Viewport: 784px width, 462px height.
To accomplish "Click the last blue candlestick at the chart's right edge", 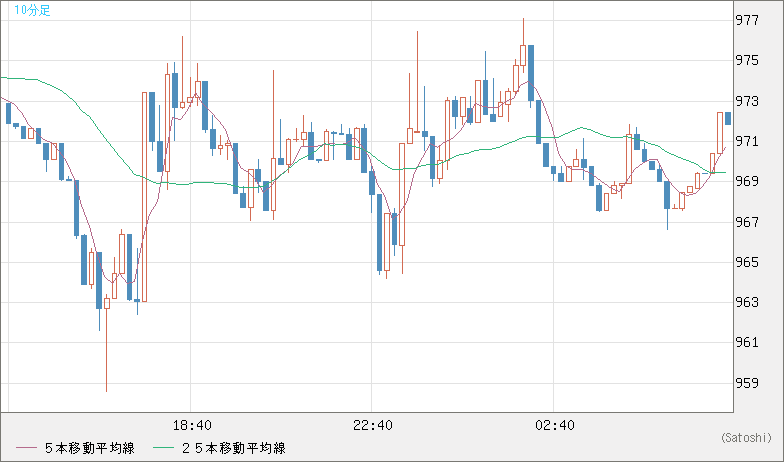I will point(728,118).
